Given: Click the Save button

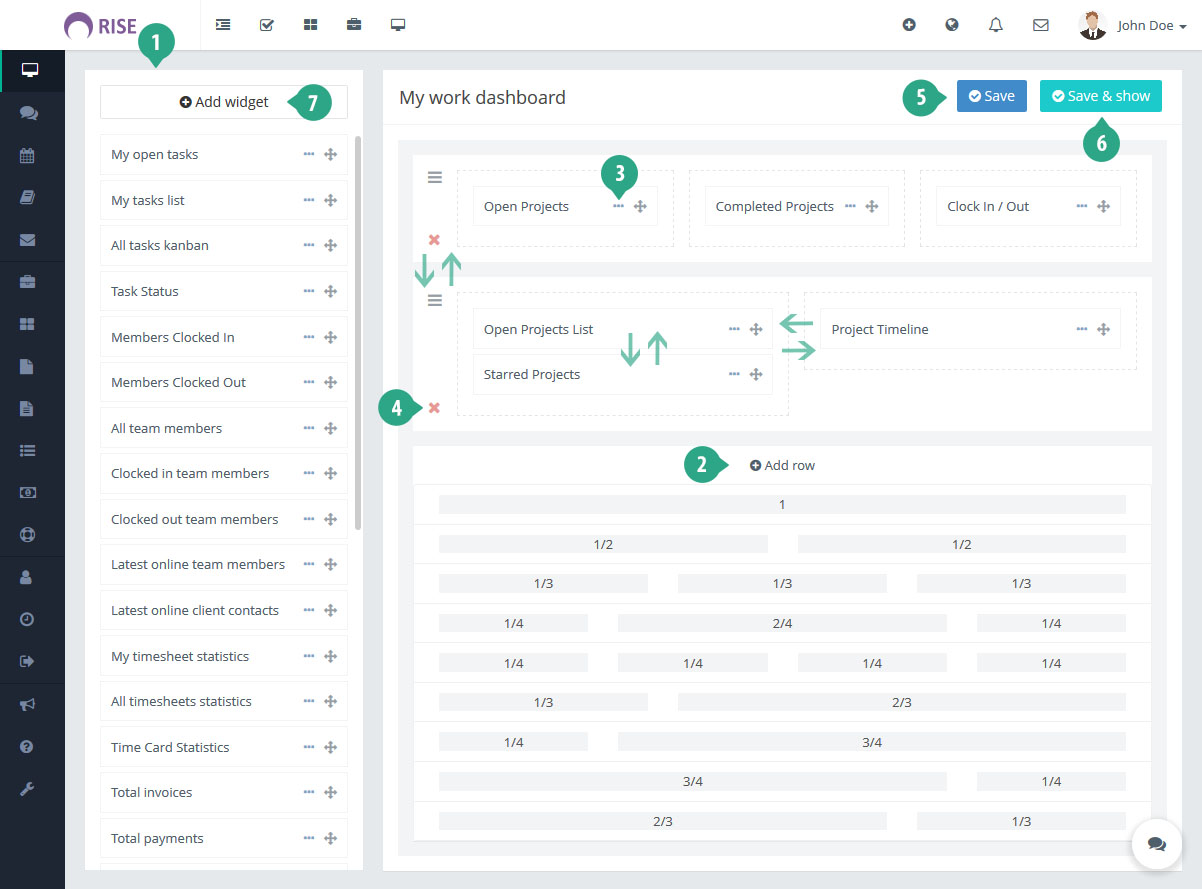Looking at the screenshot, I should (991, 96).
